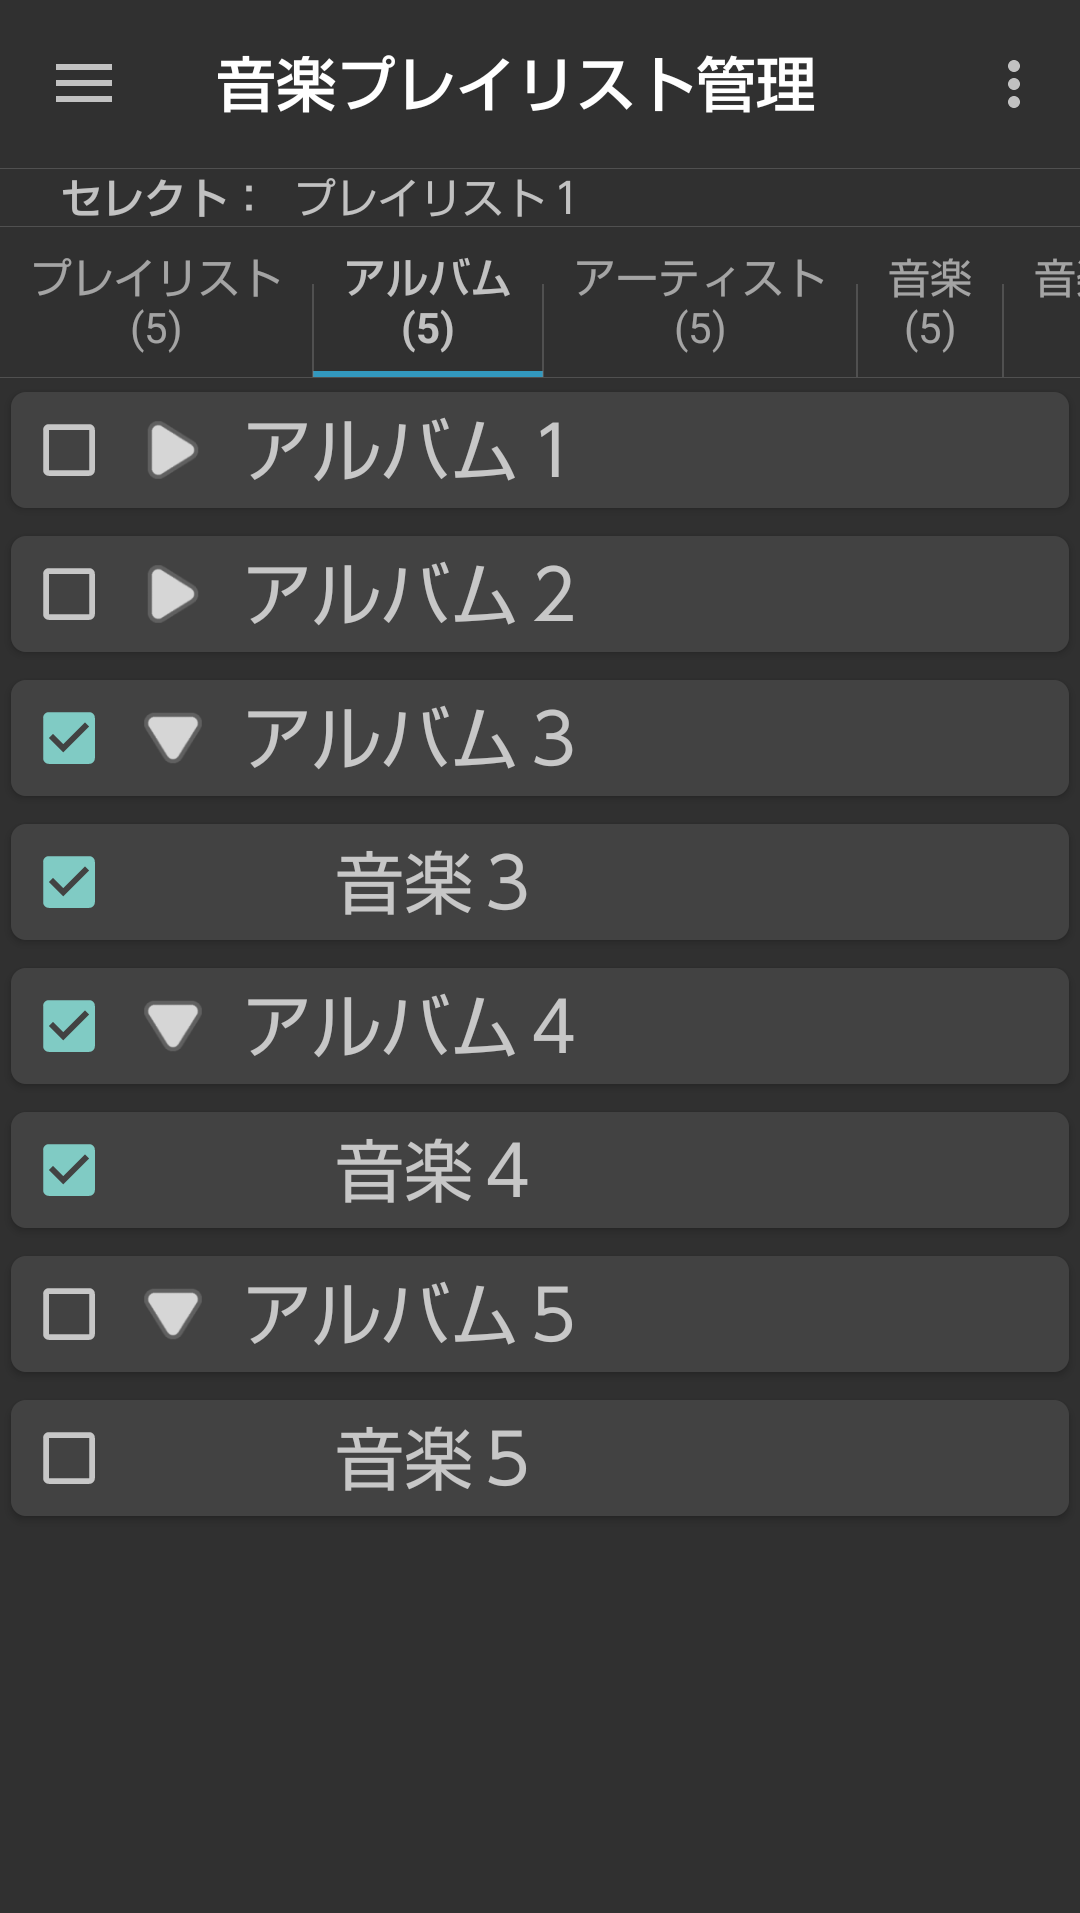Expand アルバム1 with its arrow

click(x=172, y=450)
